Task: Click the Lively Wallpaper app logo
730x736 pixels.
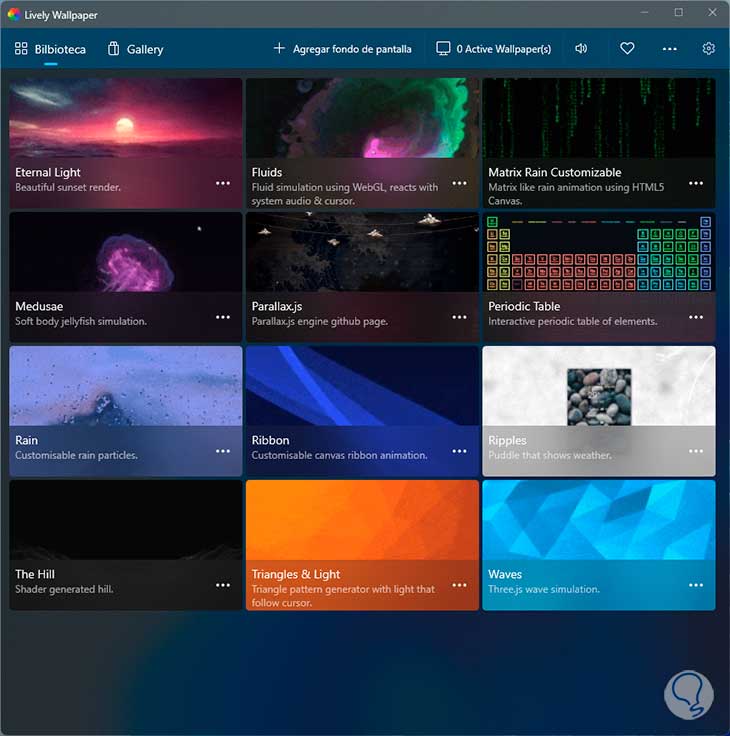Action: coord(14,15)
